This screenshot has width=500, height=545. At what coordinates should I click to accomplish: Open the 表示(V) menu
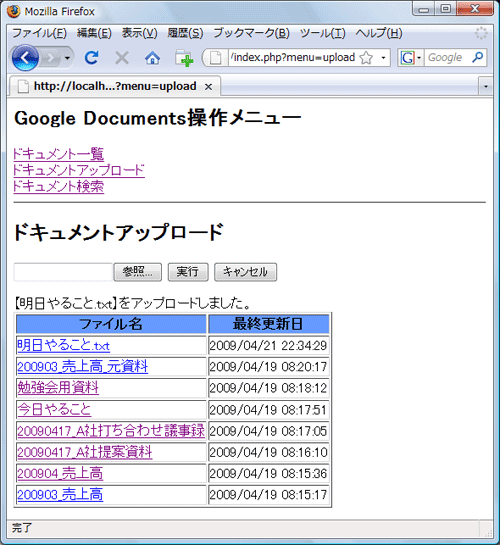[139, 33]
